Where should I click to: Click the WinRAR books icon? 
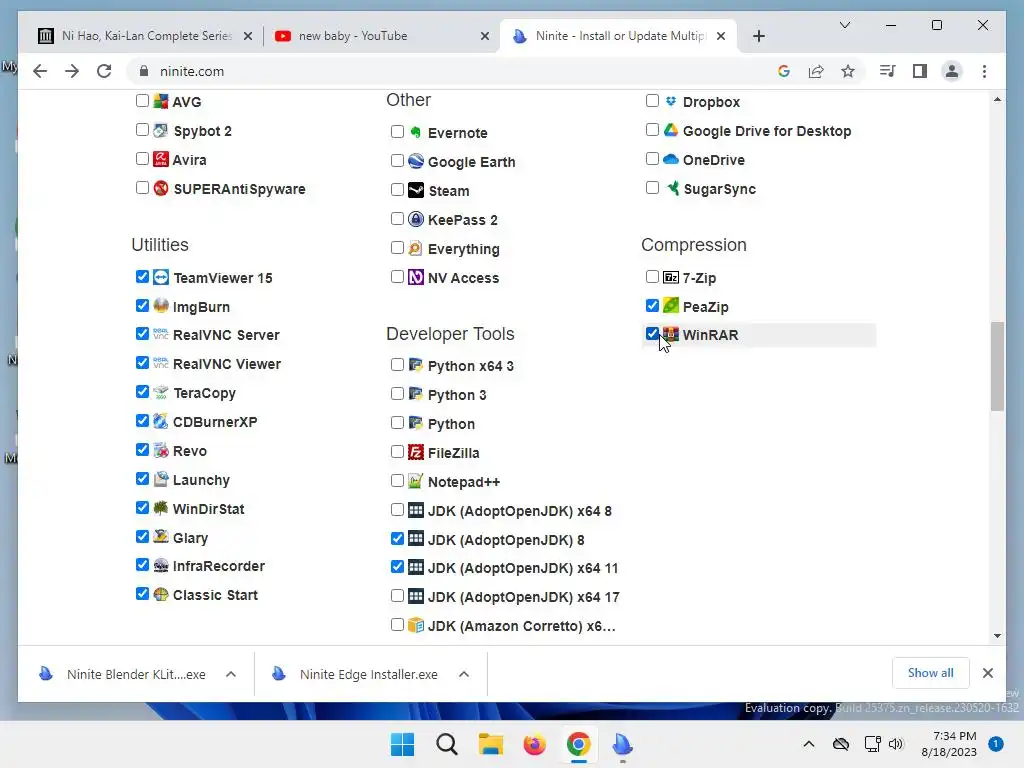(x=671, y=334)
